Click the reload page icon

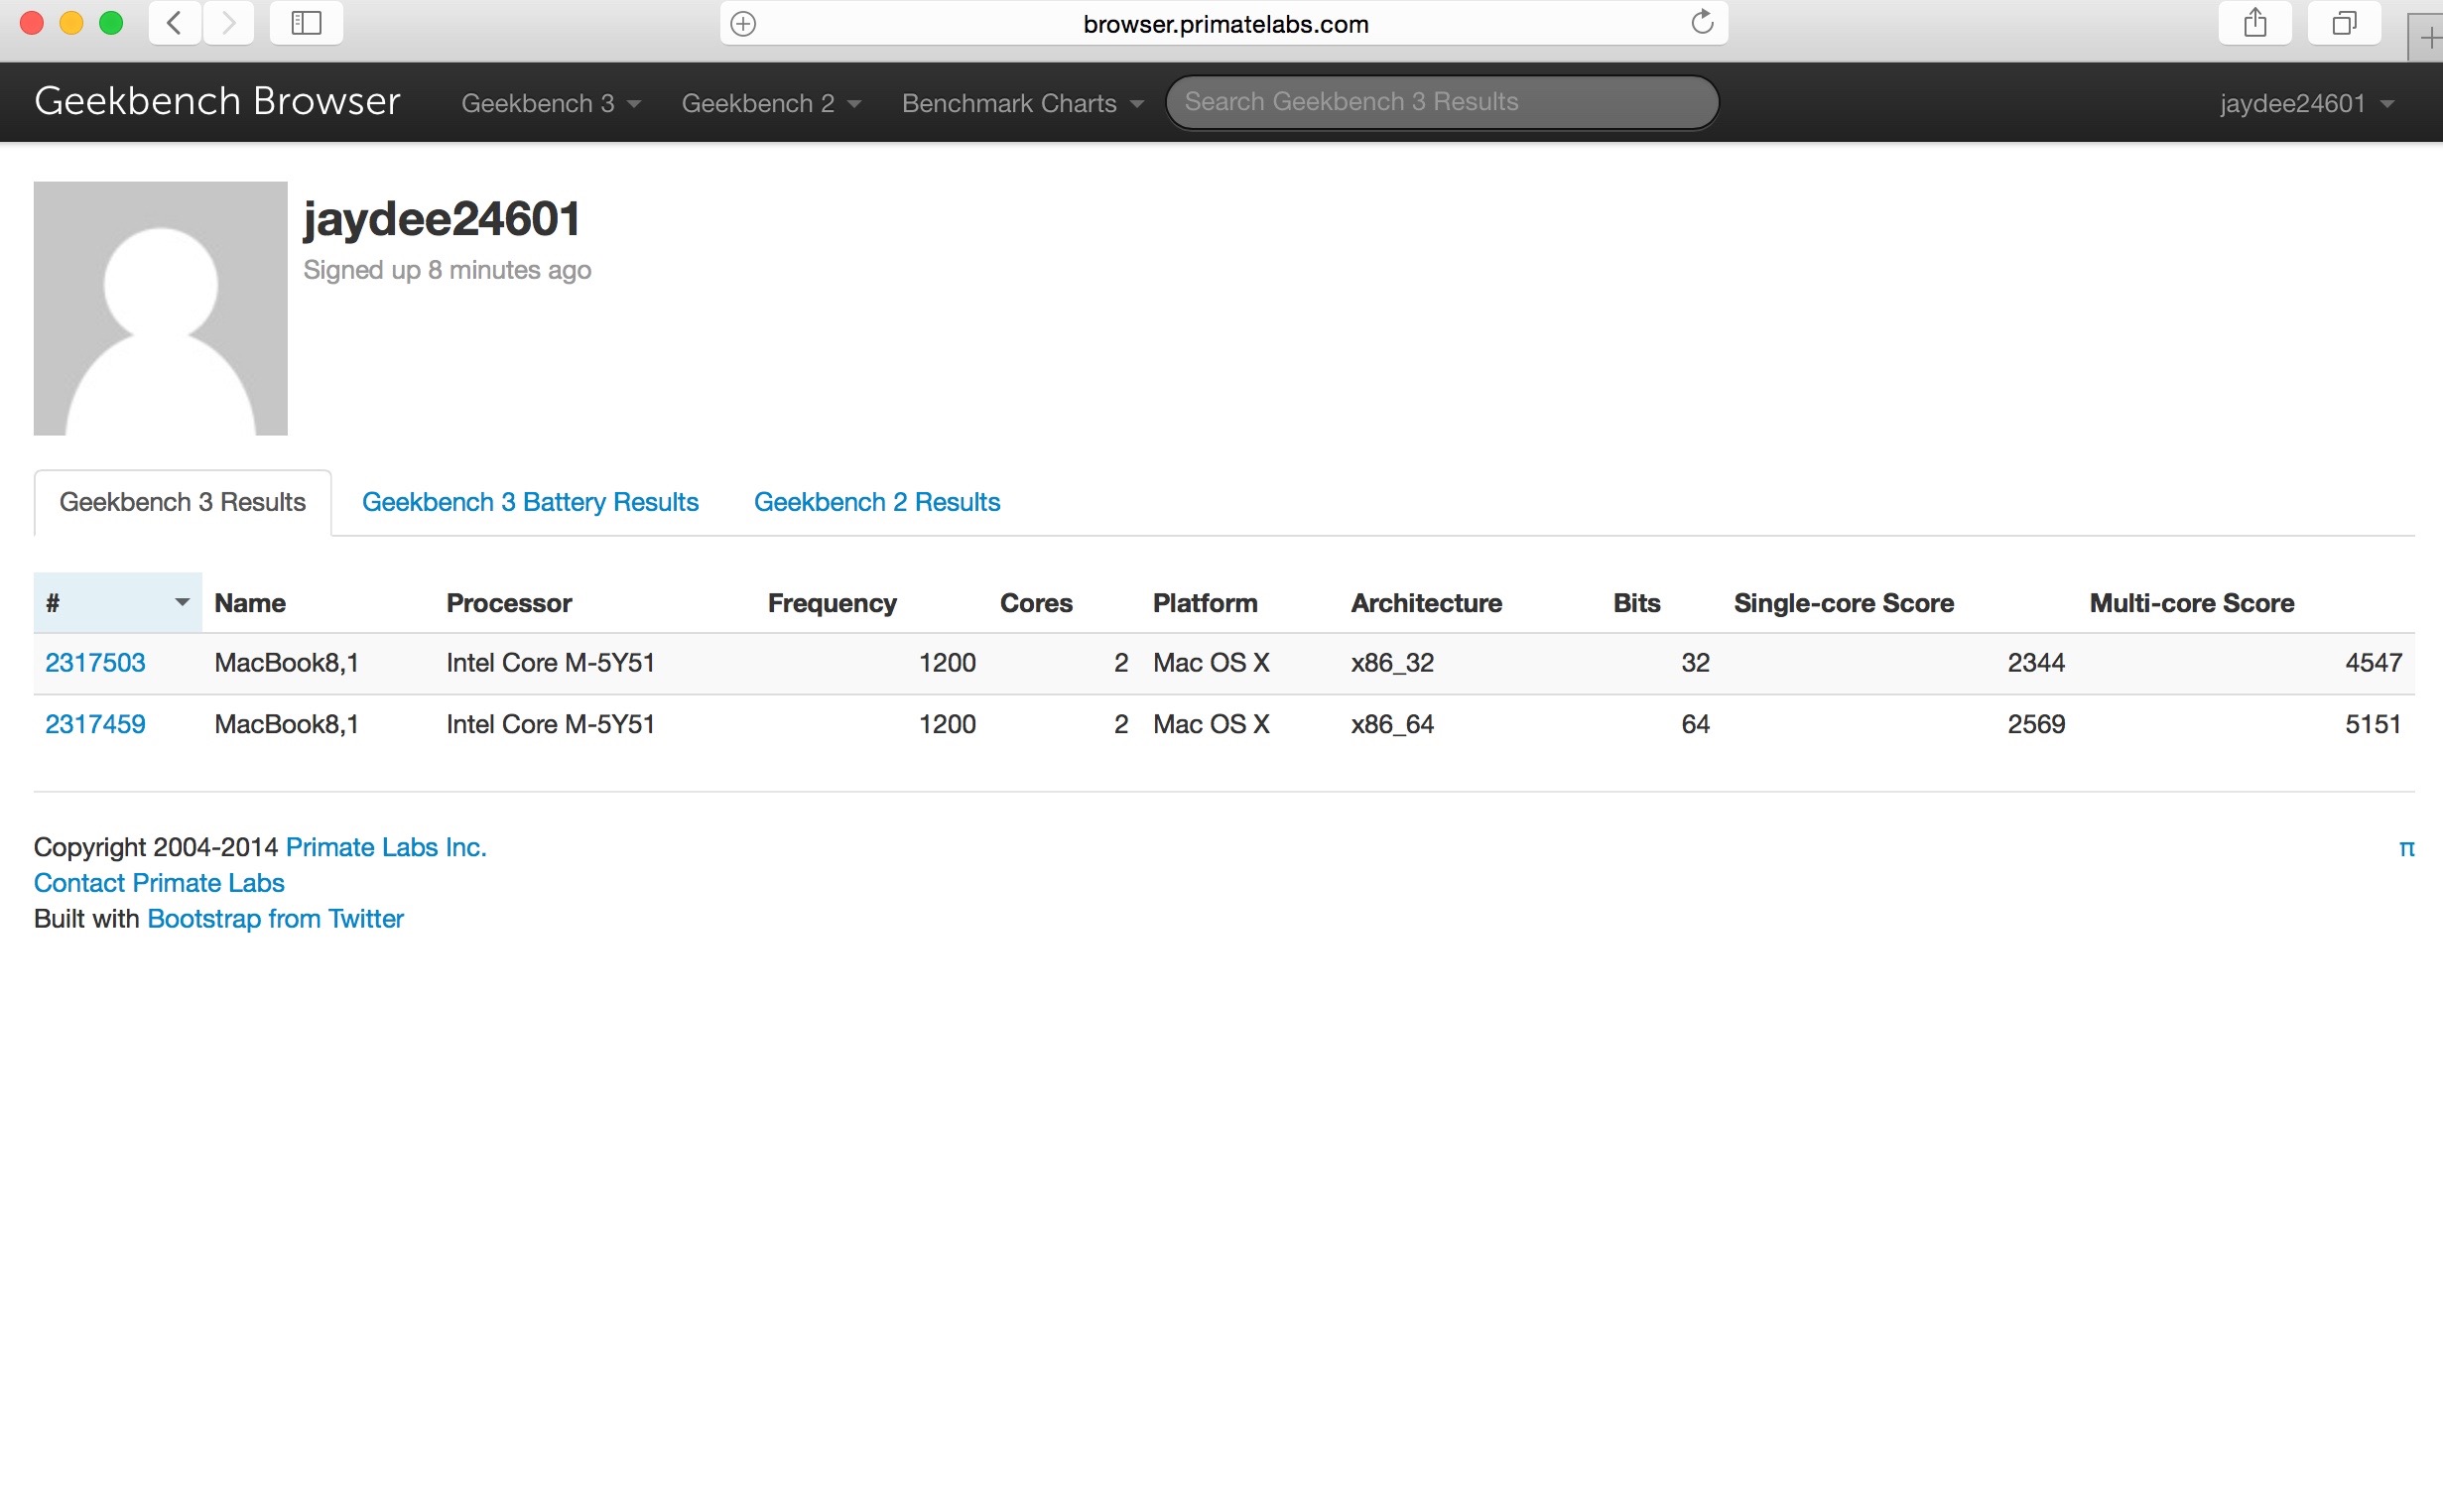coord(1702,23)
